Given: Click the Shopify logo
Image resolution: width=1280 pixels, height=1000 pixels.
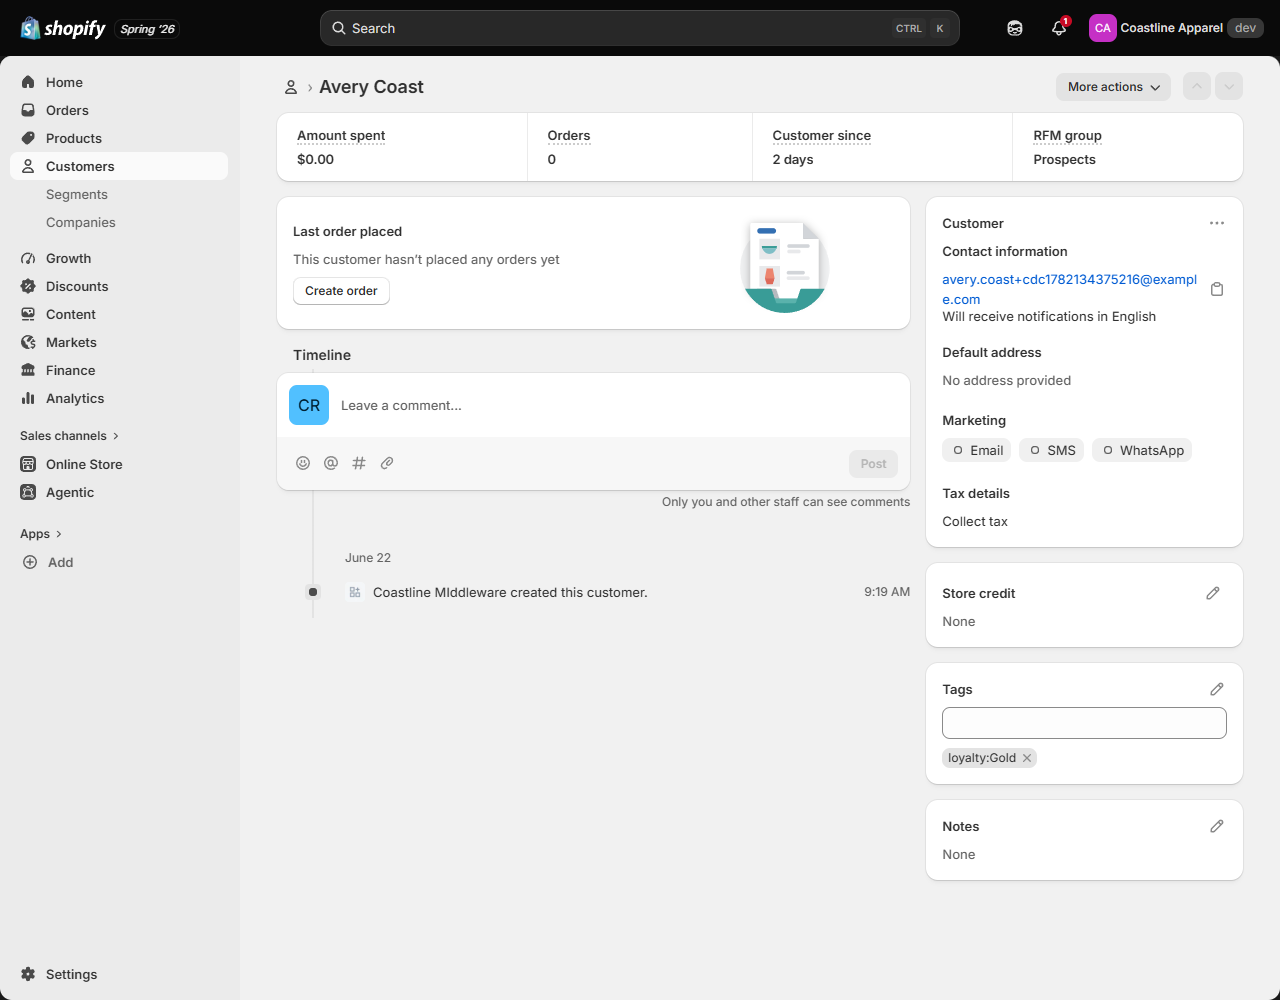Looking at the screenshot, I should (63, 28).
